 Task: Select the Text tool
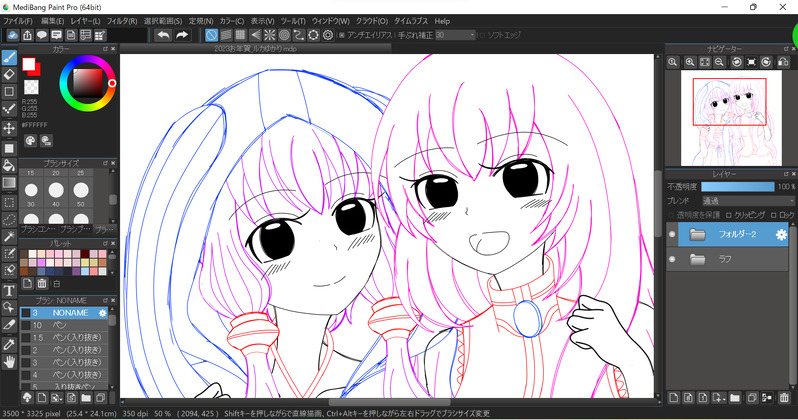(9, 291)
